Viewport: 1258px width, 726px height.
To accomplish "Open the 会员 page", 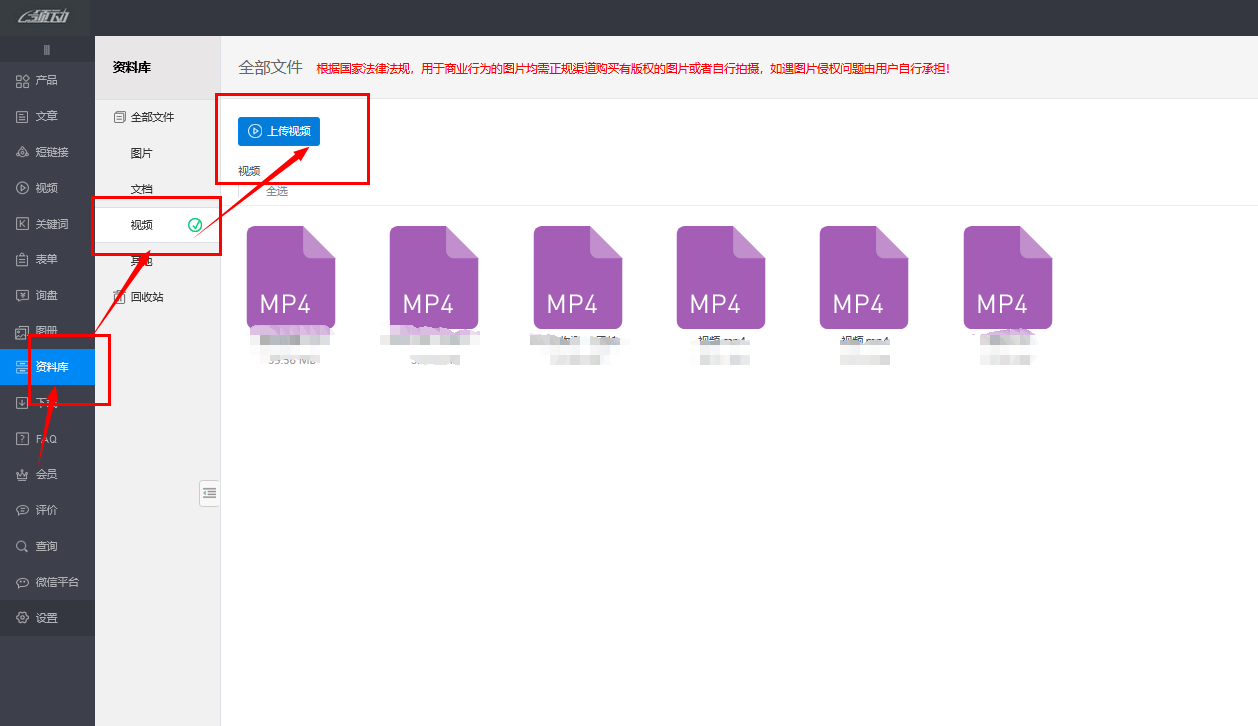I will [x=46, y=474].
